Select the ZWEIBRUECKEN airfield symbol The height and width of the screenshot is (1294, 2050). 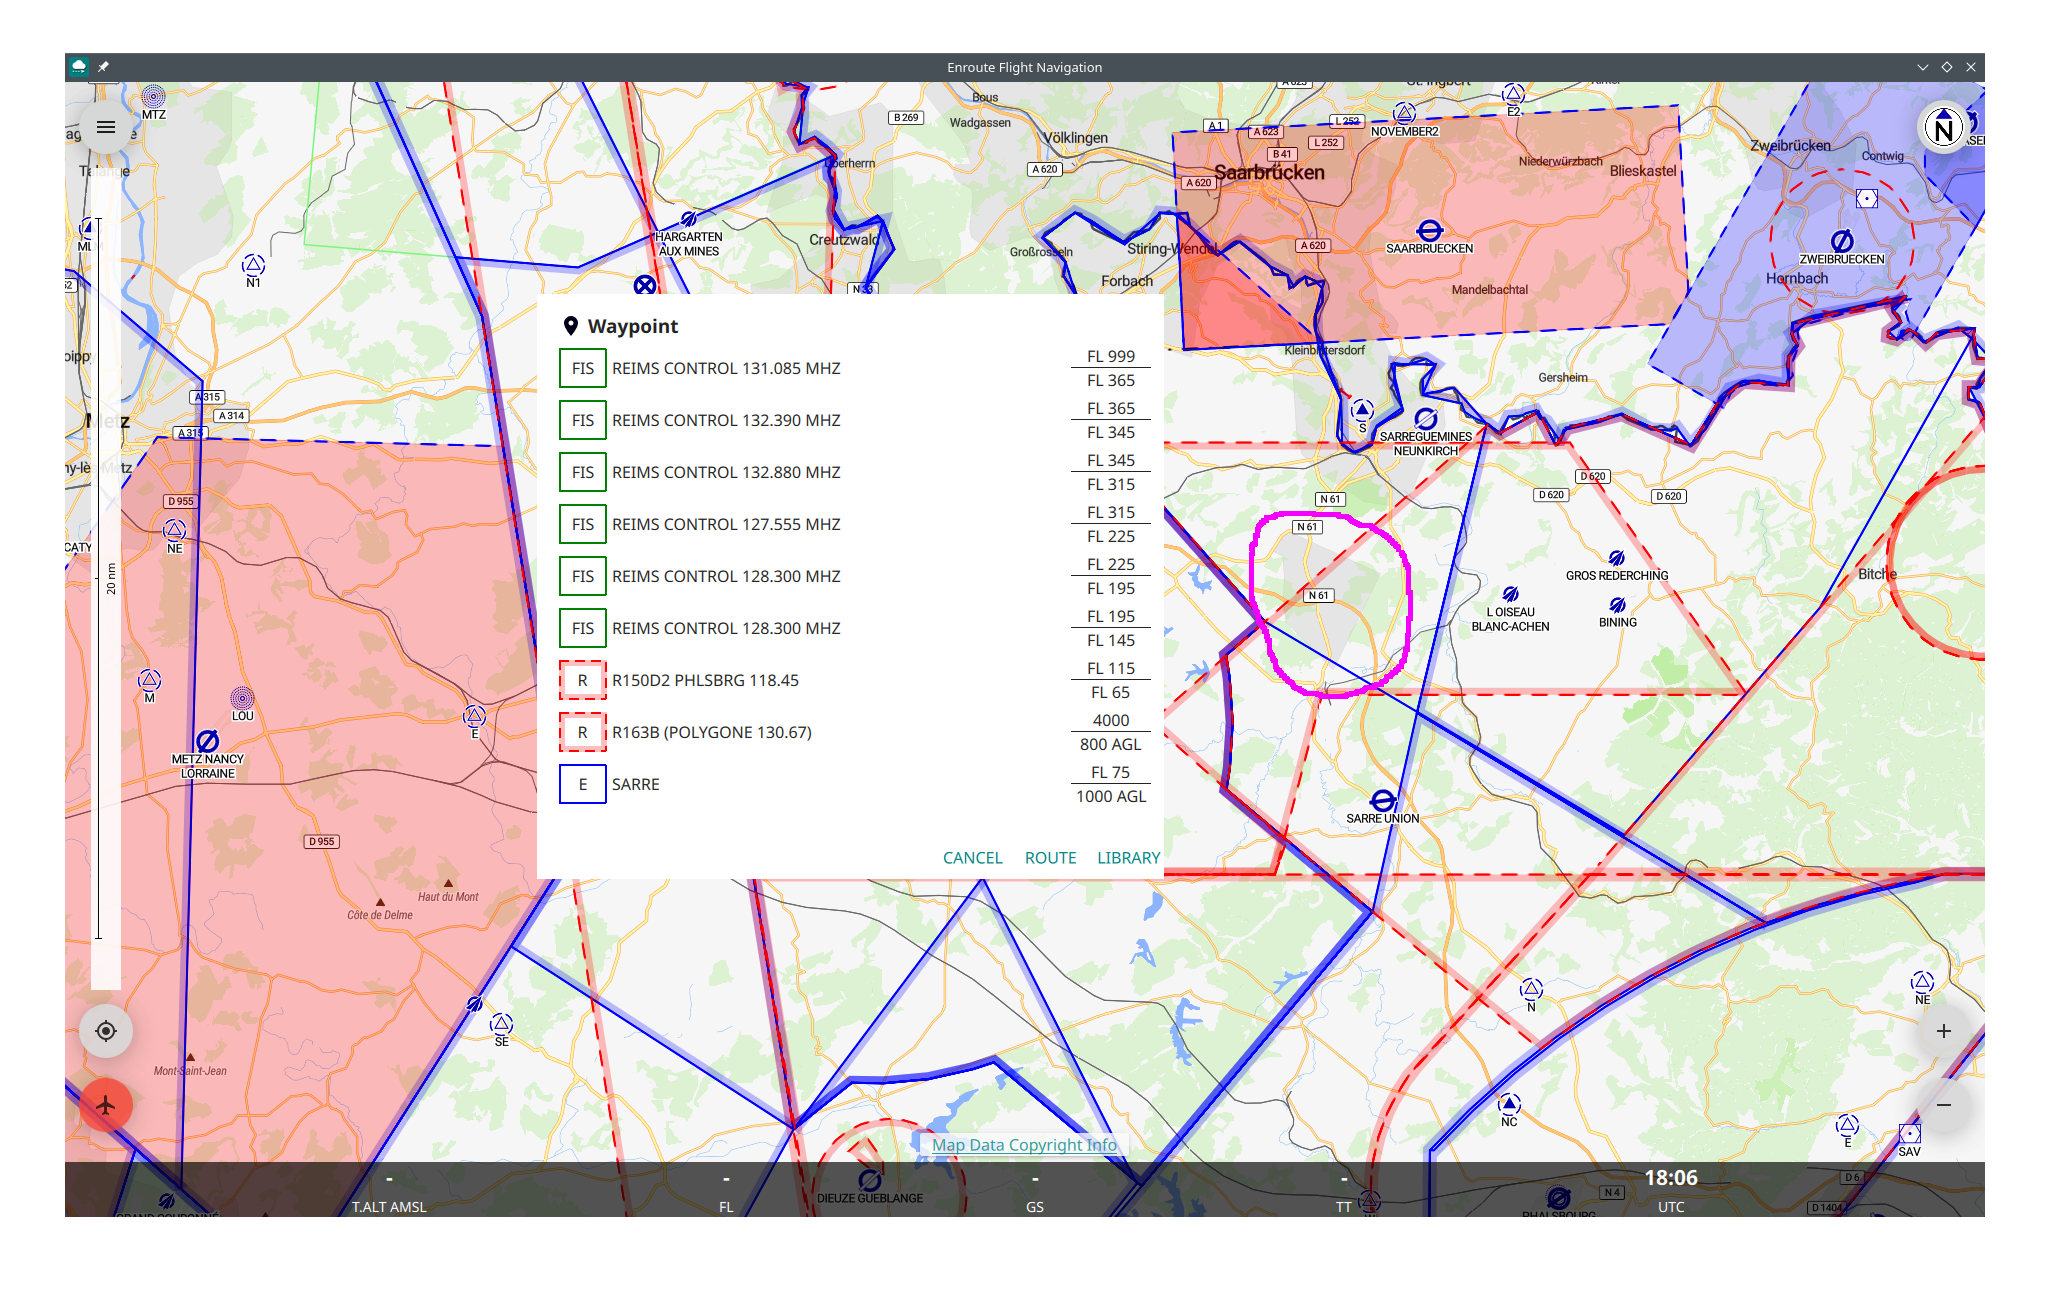click(1842, 241)
